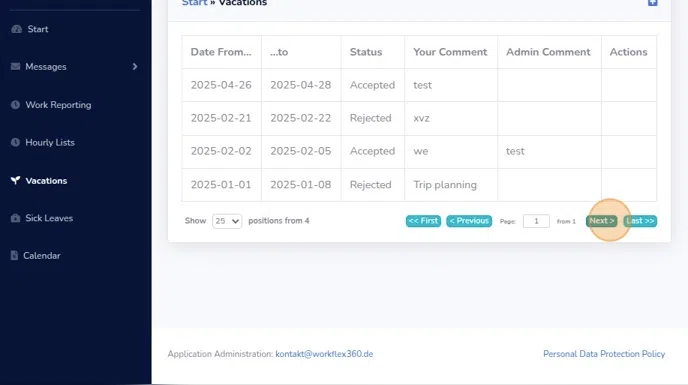Click the 2025-01-08 date cell
Image resolution: width=688 pixels, height=385 pixels.
301,185
